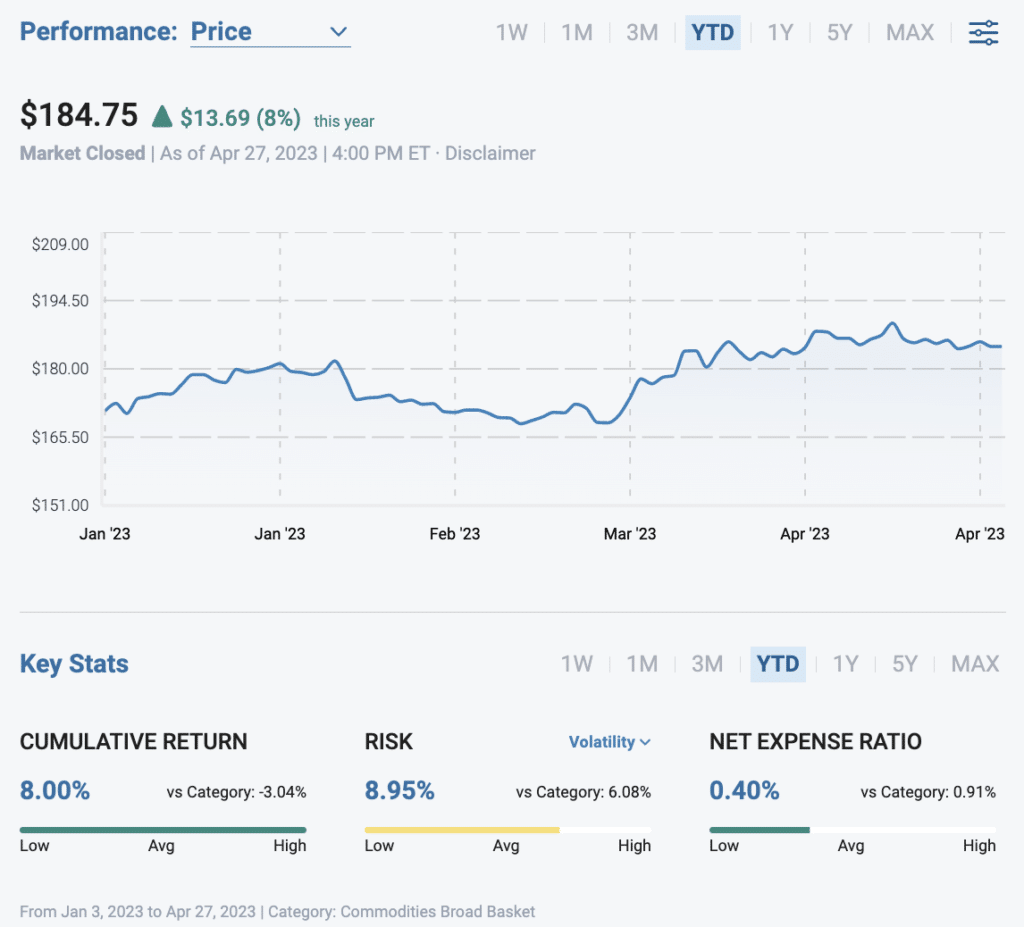Image resolution: width=1024 pixels, height=927 pixels.
Task: Switch Performance chart to 5Y
Action: [839, 32]
